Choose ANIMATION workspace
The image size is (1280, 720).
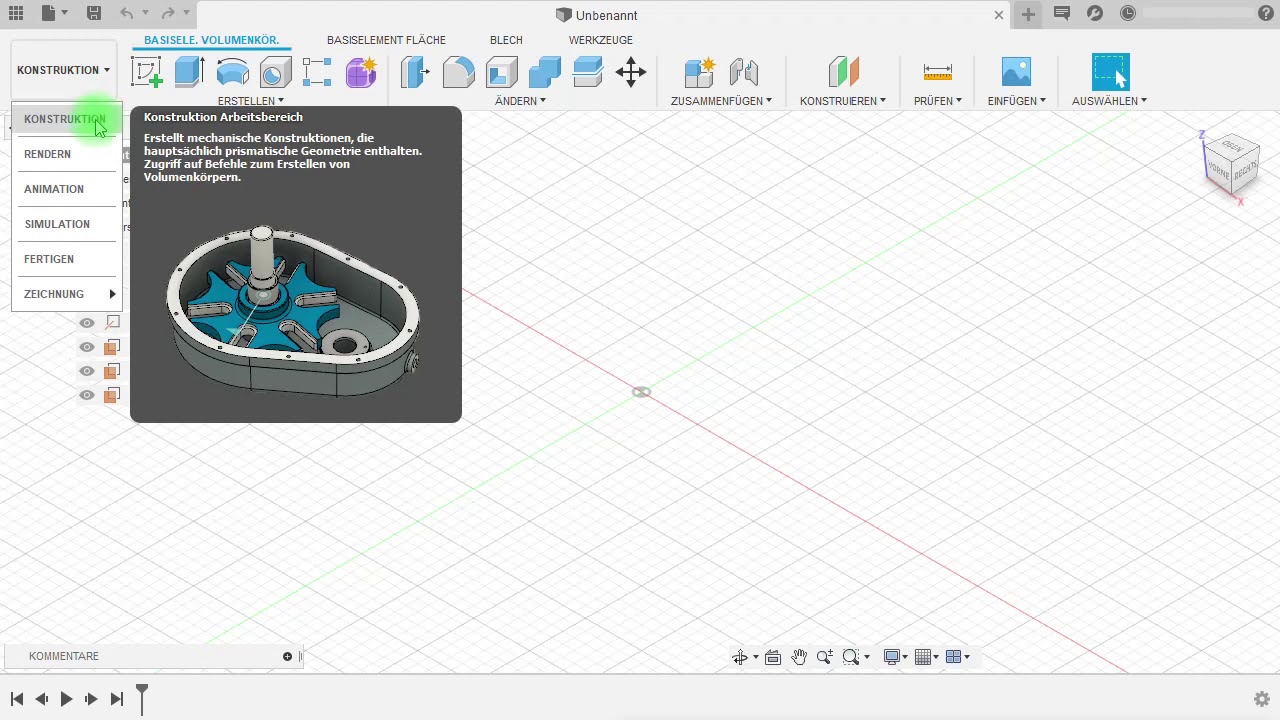(x=67, y=189)
